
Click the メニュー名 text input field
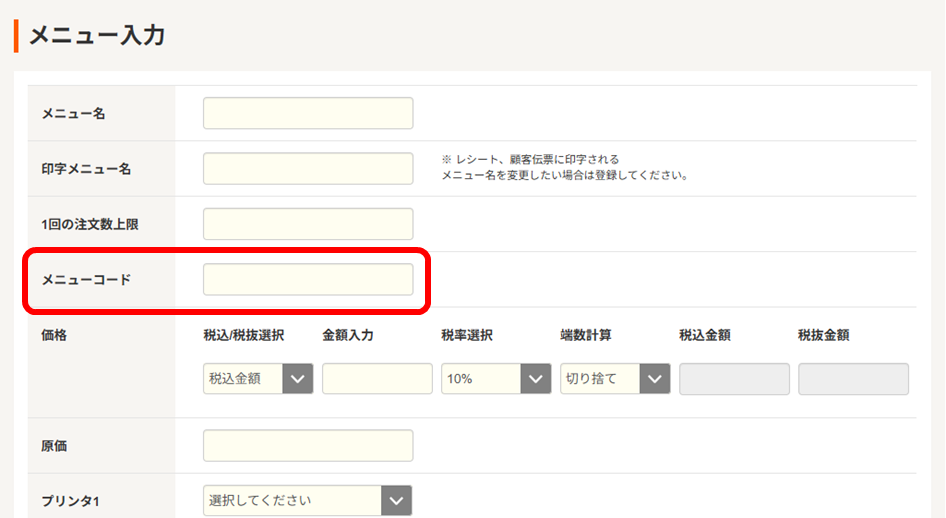point(308,113)
